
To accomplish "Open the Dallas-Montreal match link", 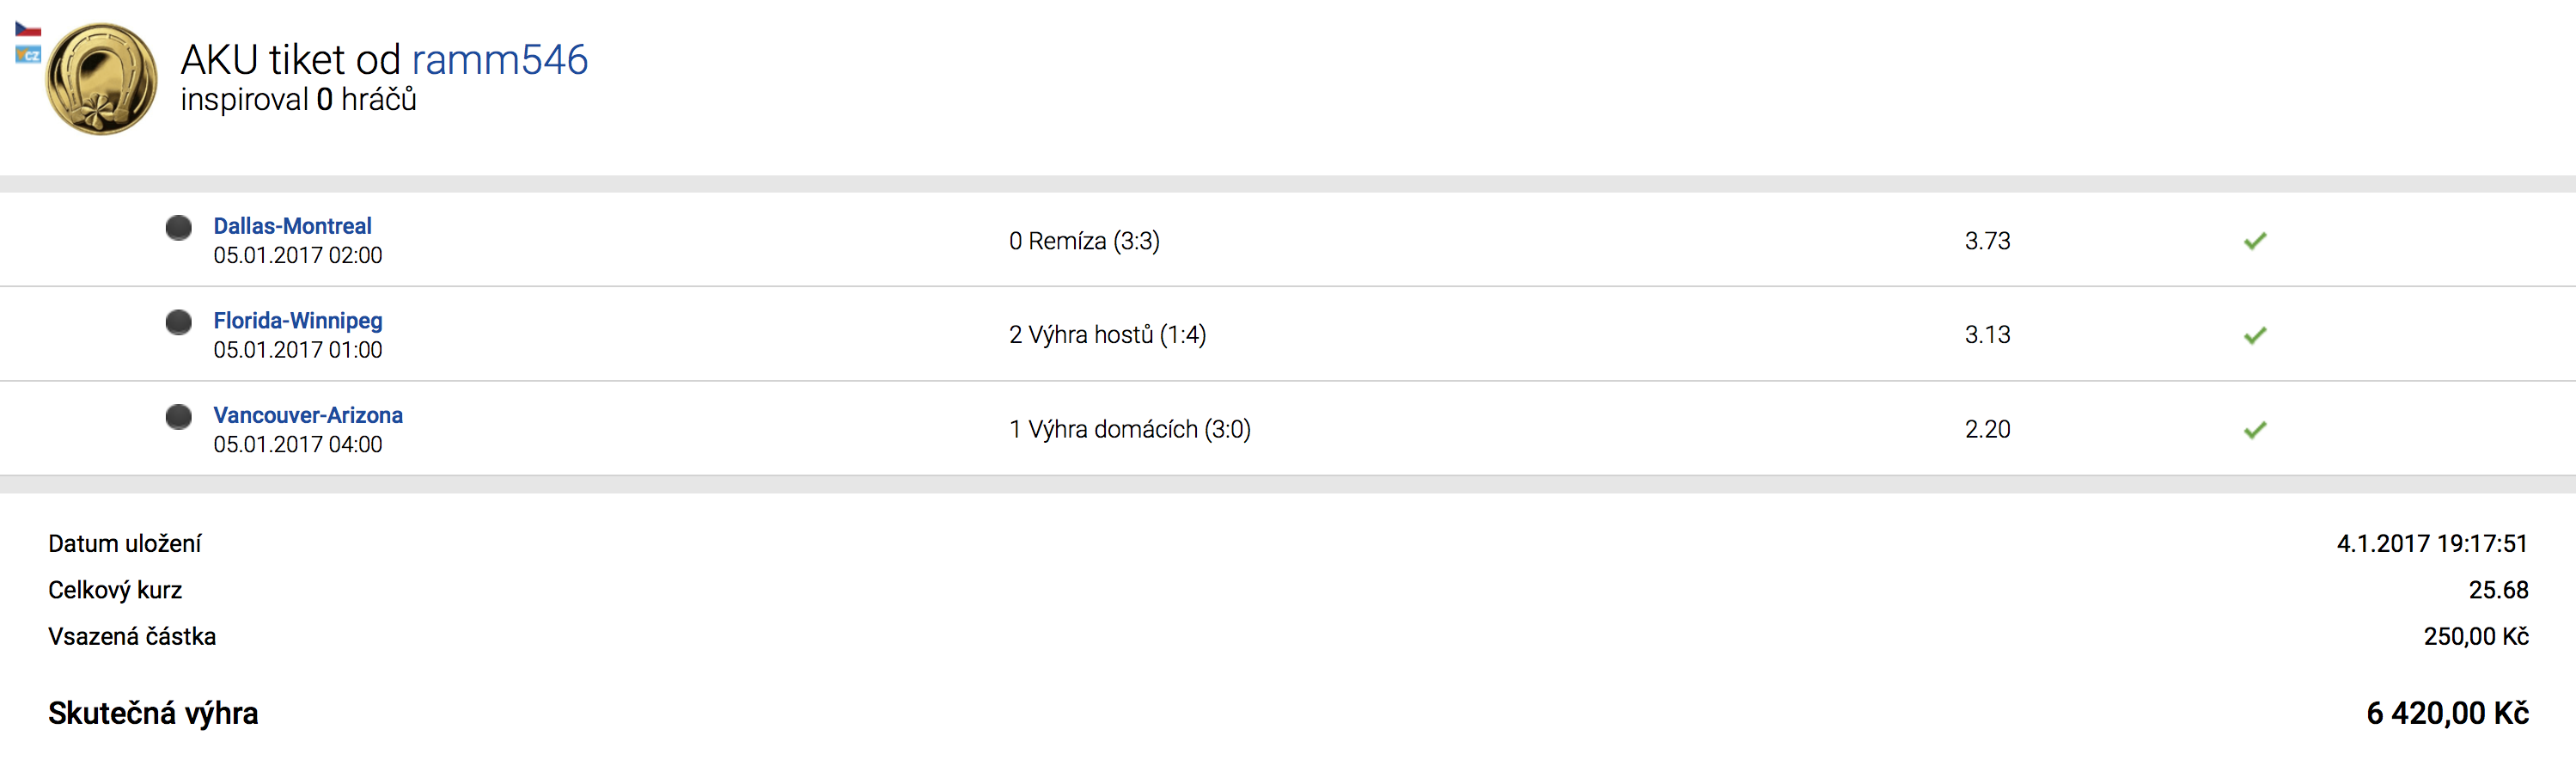I will click(292, 226).
